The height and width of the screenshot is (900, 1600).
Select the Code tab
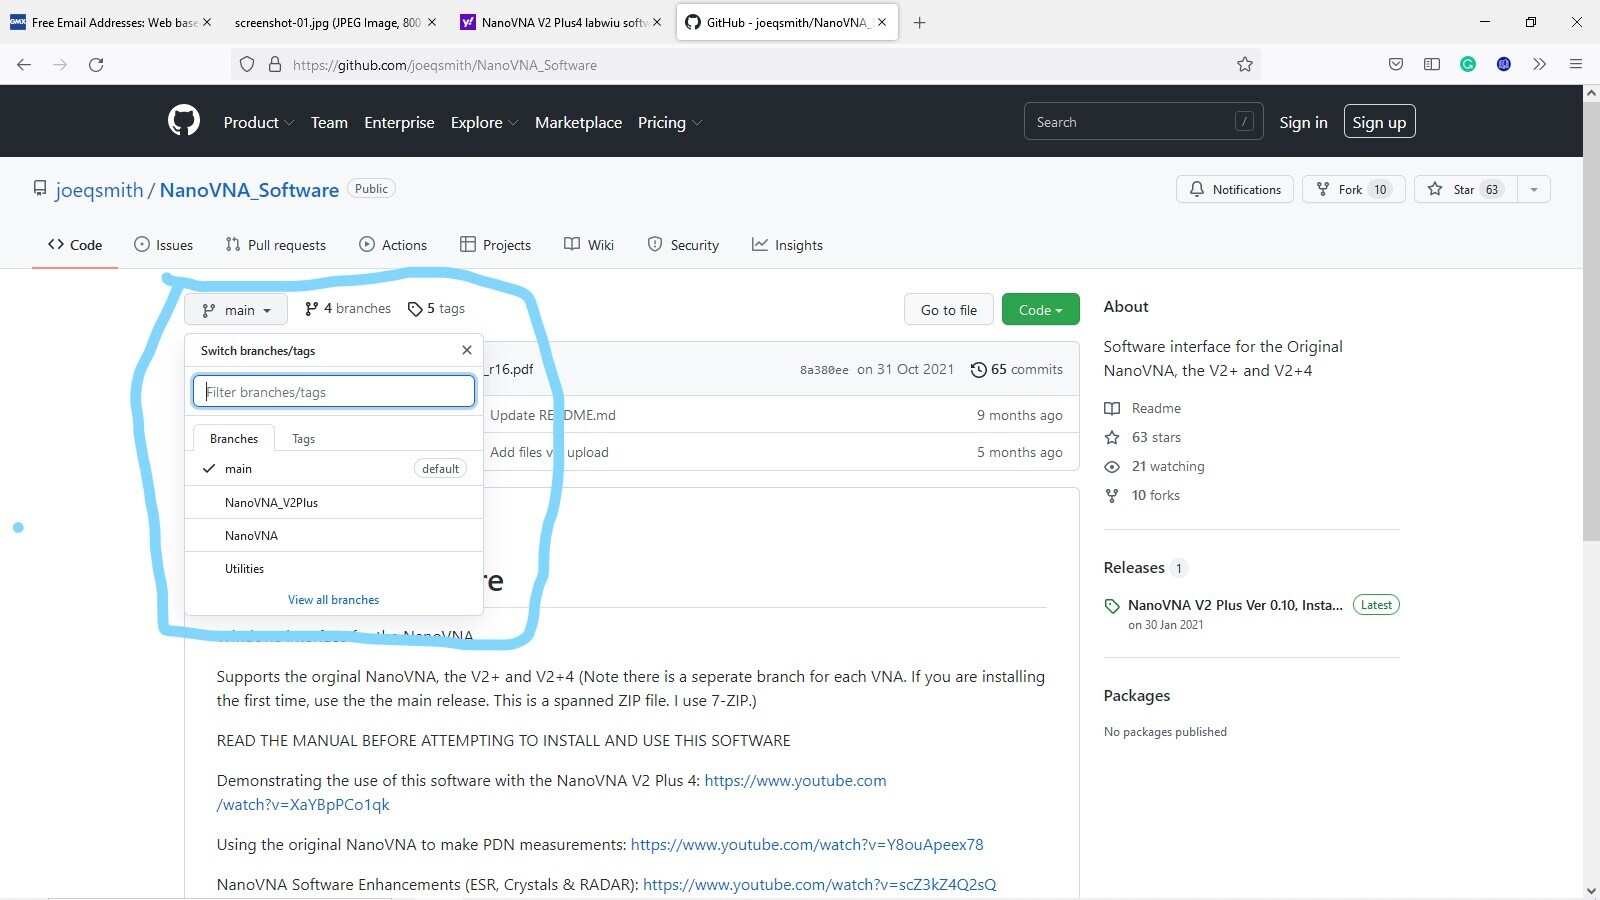pos(75,245)
